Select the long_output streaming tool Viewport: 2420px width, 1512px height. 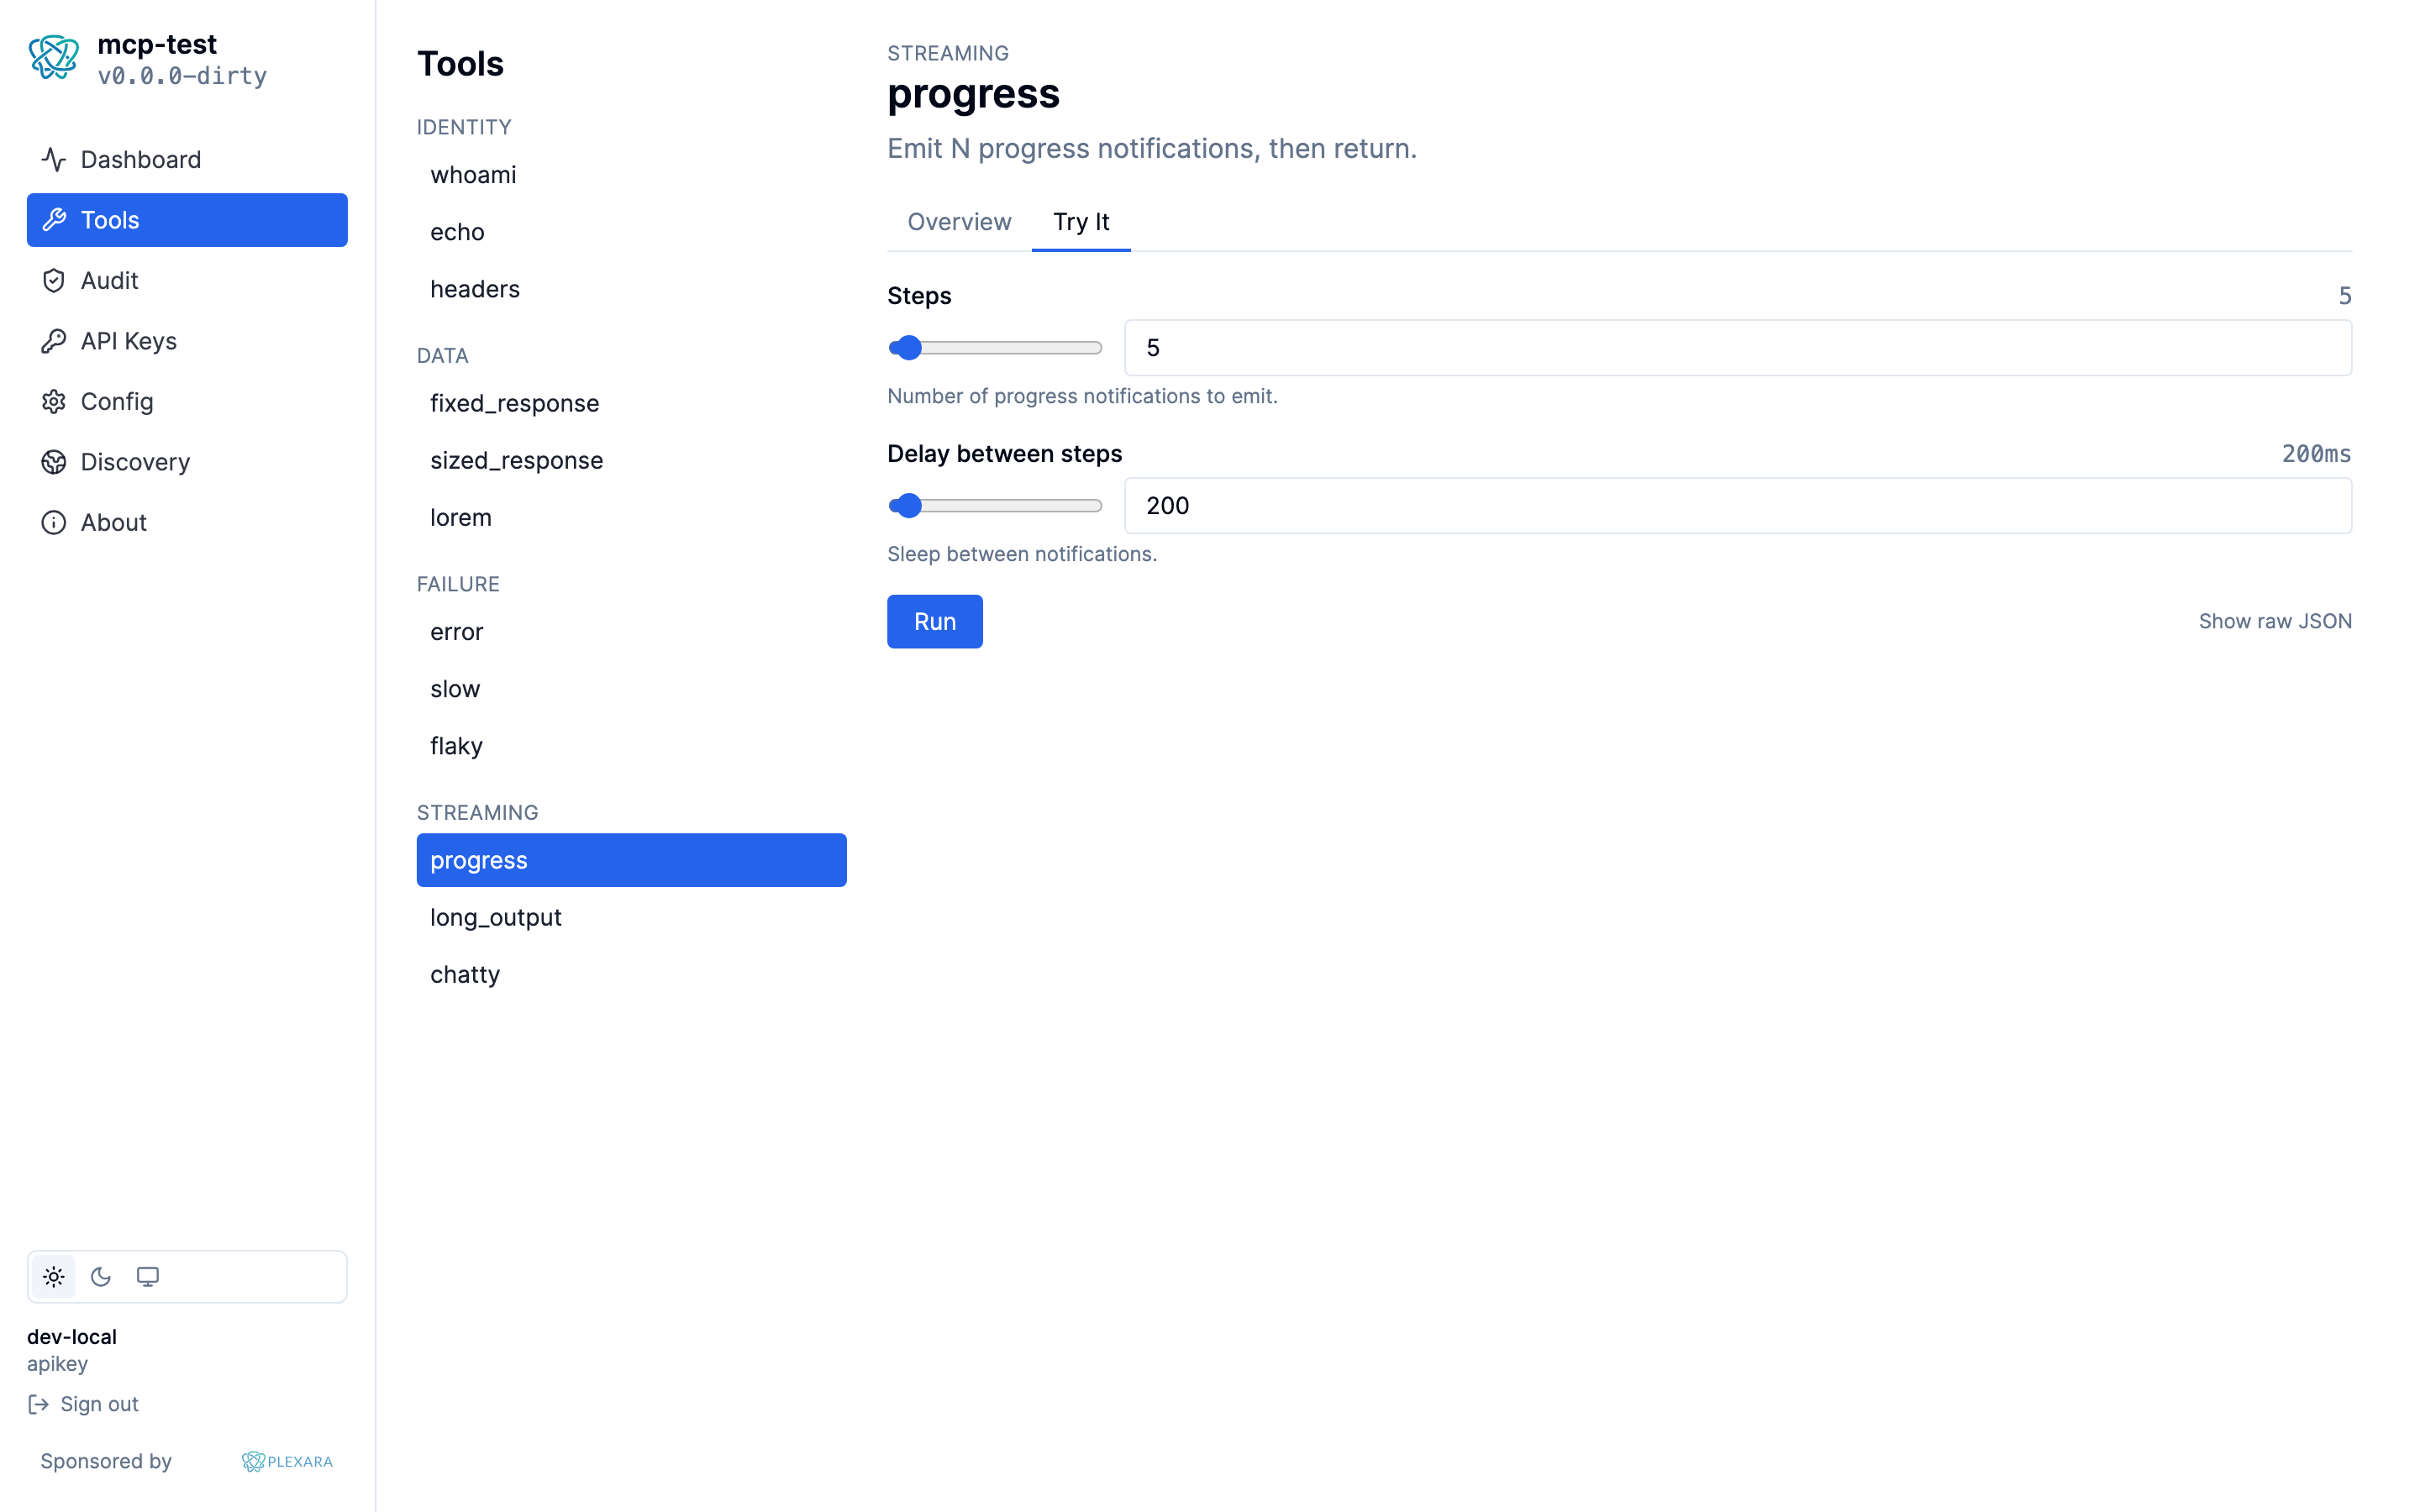[496, 917]
